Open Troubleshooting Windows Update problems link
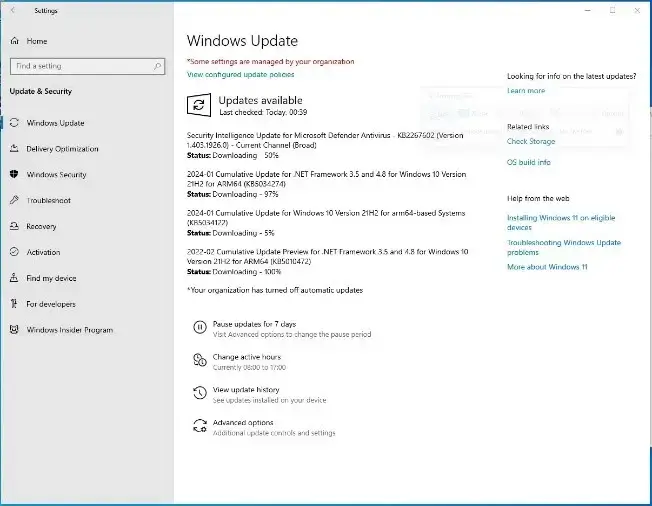Image resolution: width=652 pixels, height=506 pixels. pyautogui.click(x=564, y=247)
